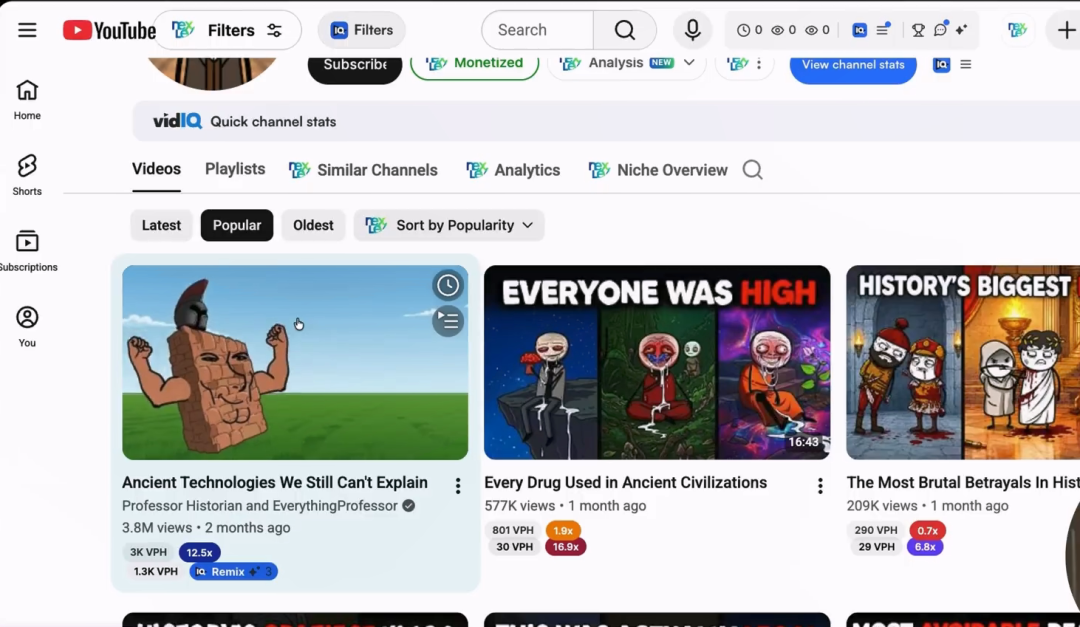Add Ancient Technologies video to Watch Later

pyautogui.click(x=448, y=285)
